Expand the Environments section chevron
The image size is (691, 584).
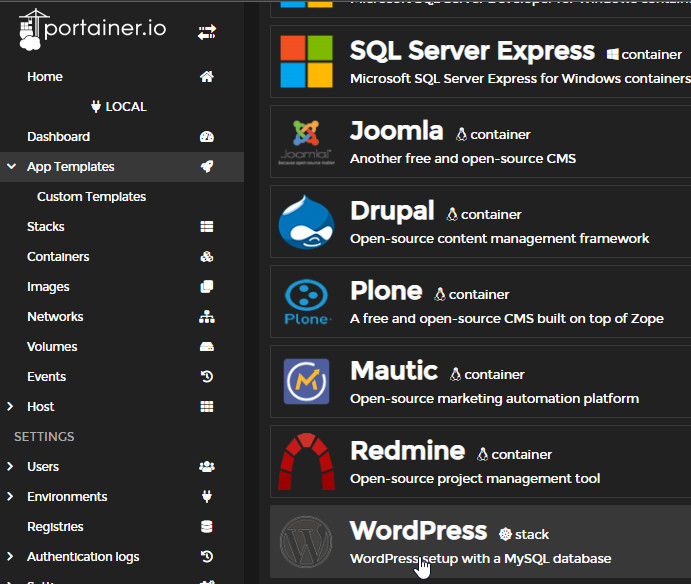[x=11, y=497]
